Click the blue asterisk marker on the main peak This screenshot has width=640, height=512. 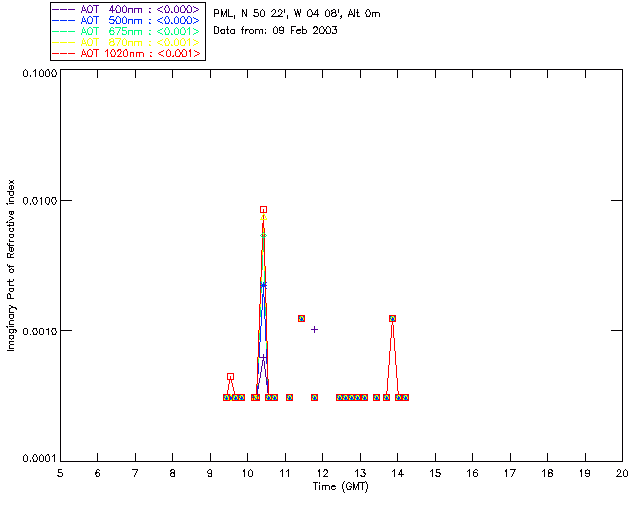[x=264, y=285]
